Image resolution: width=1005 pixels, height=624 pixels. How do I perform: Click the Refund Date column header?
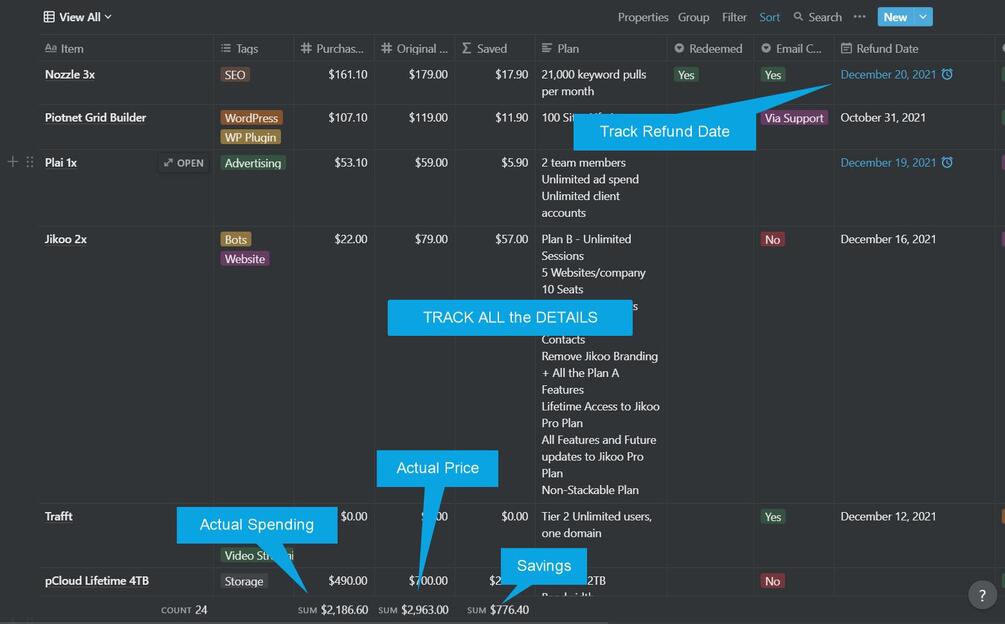coord(914,49)
